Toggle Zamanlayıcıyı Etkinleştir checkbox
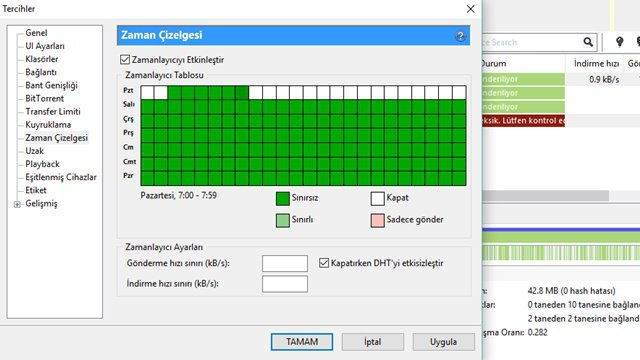Image resolution: width=640 pixels, height=360 pixels. pos(125,60)
